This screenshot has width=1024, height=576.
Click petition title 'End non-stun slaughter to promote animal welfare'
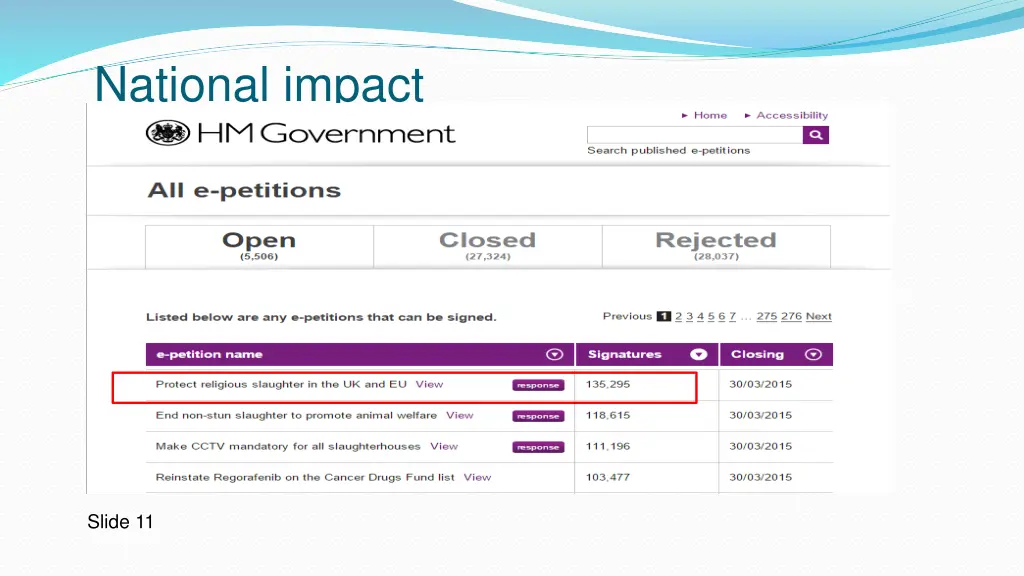pos(296,415)
